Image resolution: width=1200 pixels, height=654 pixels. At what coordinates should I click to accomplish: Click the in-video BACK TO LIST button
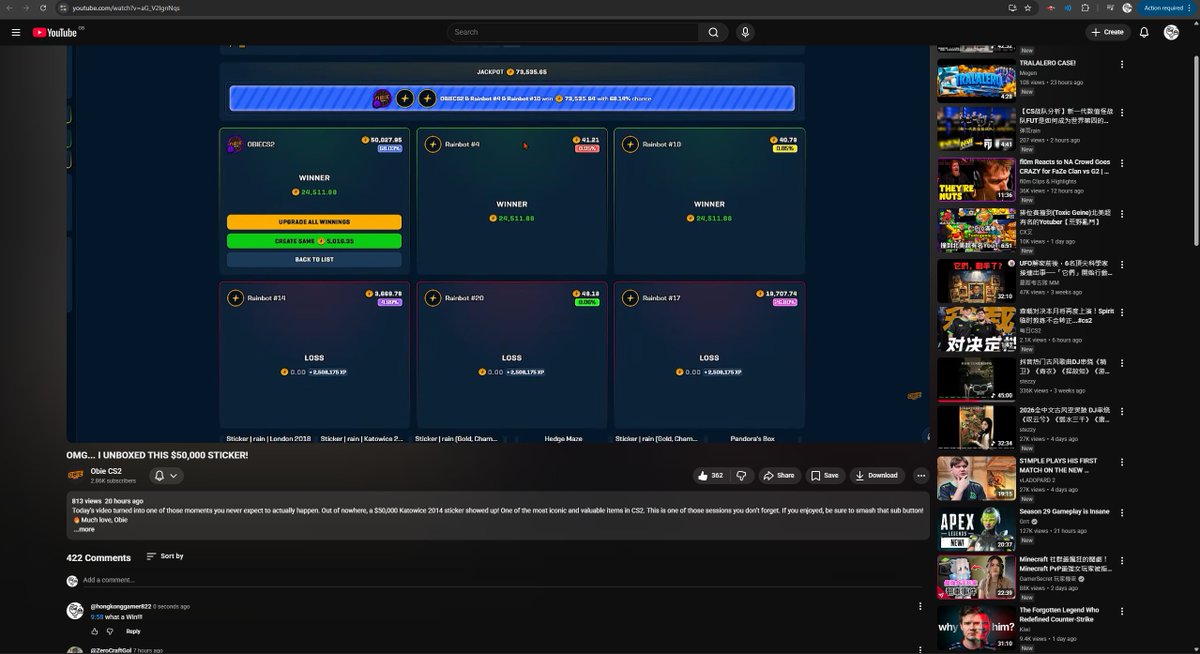tap(314, 259)
